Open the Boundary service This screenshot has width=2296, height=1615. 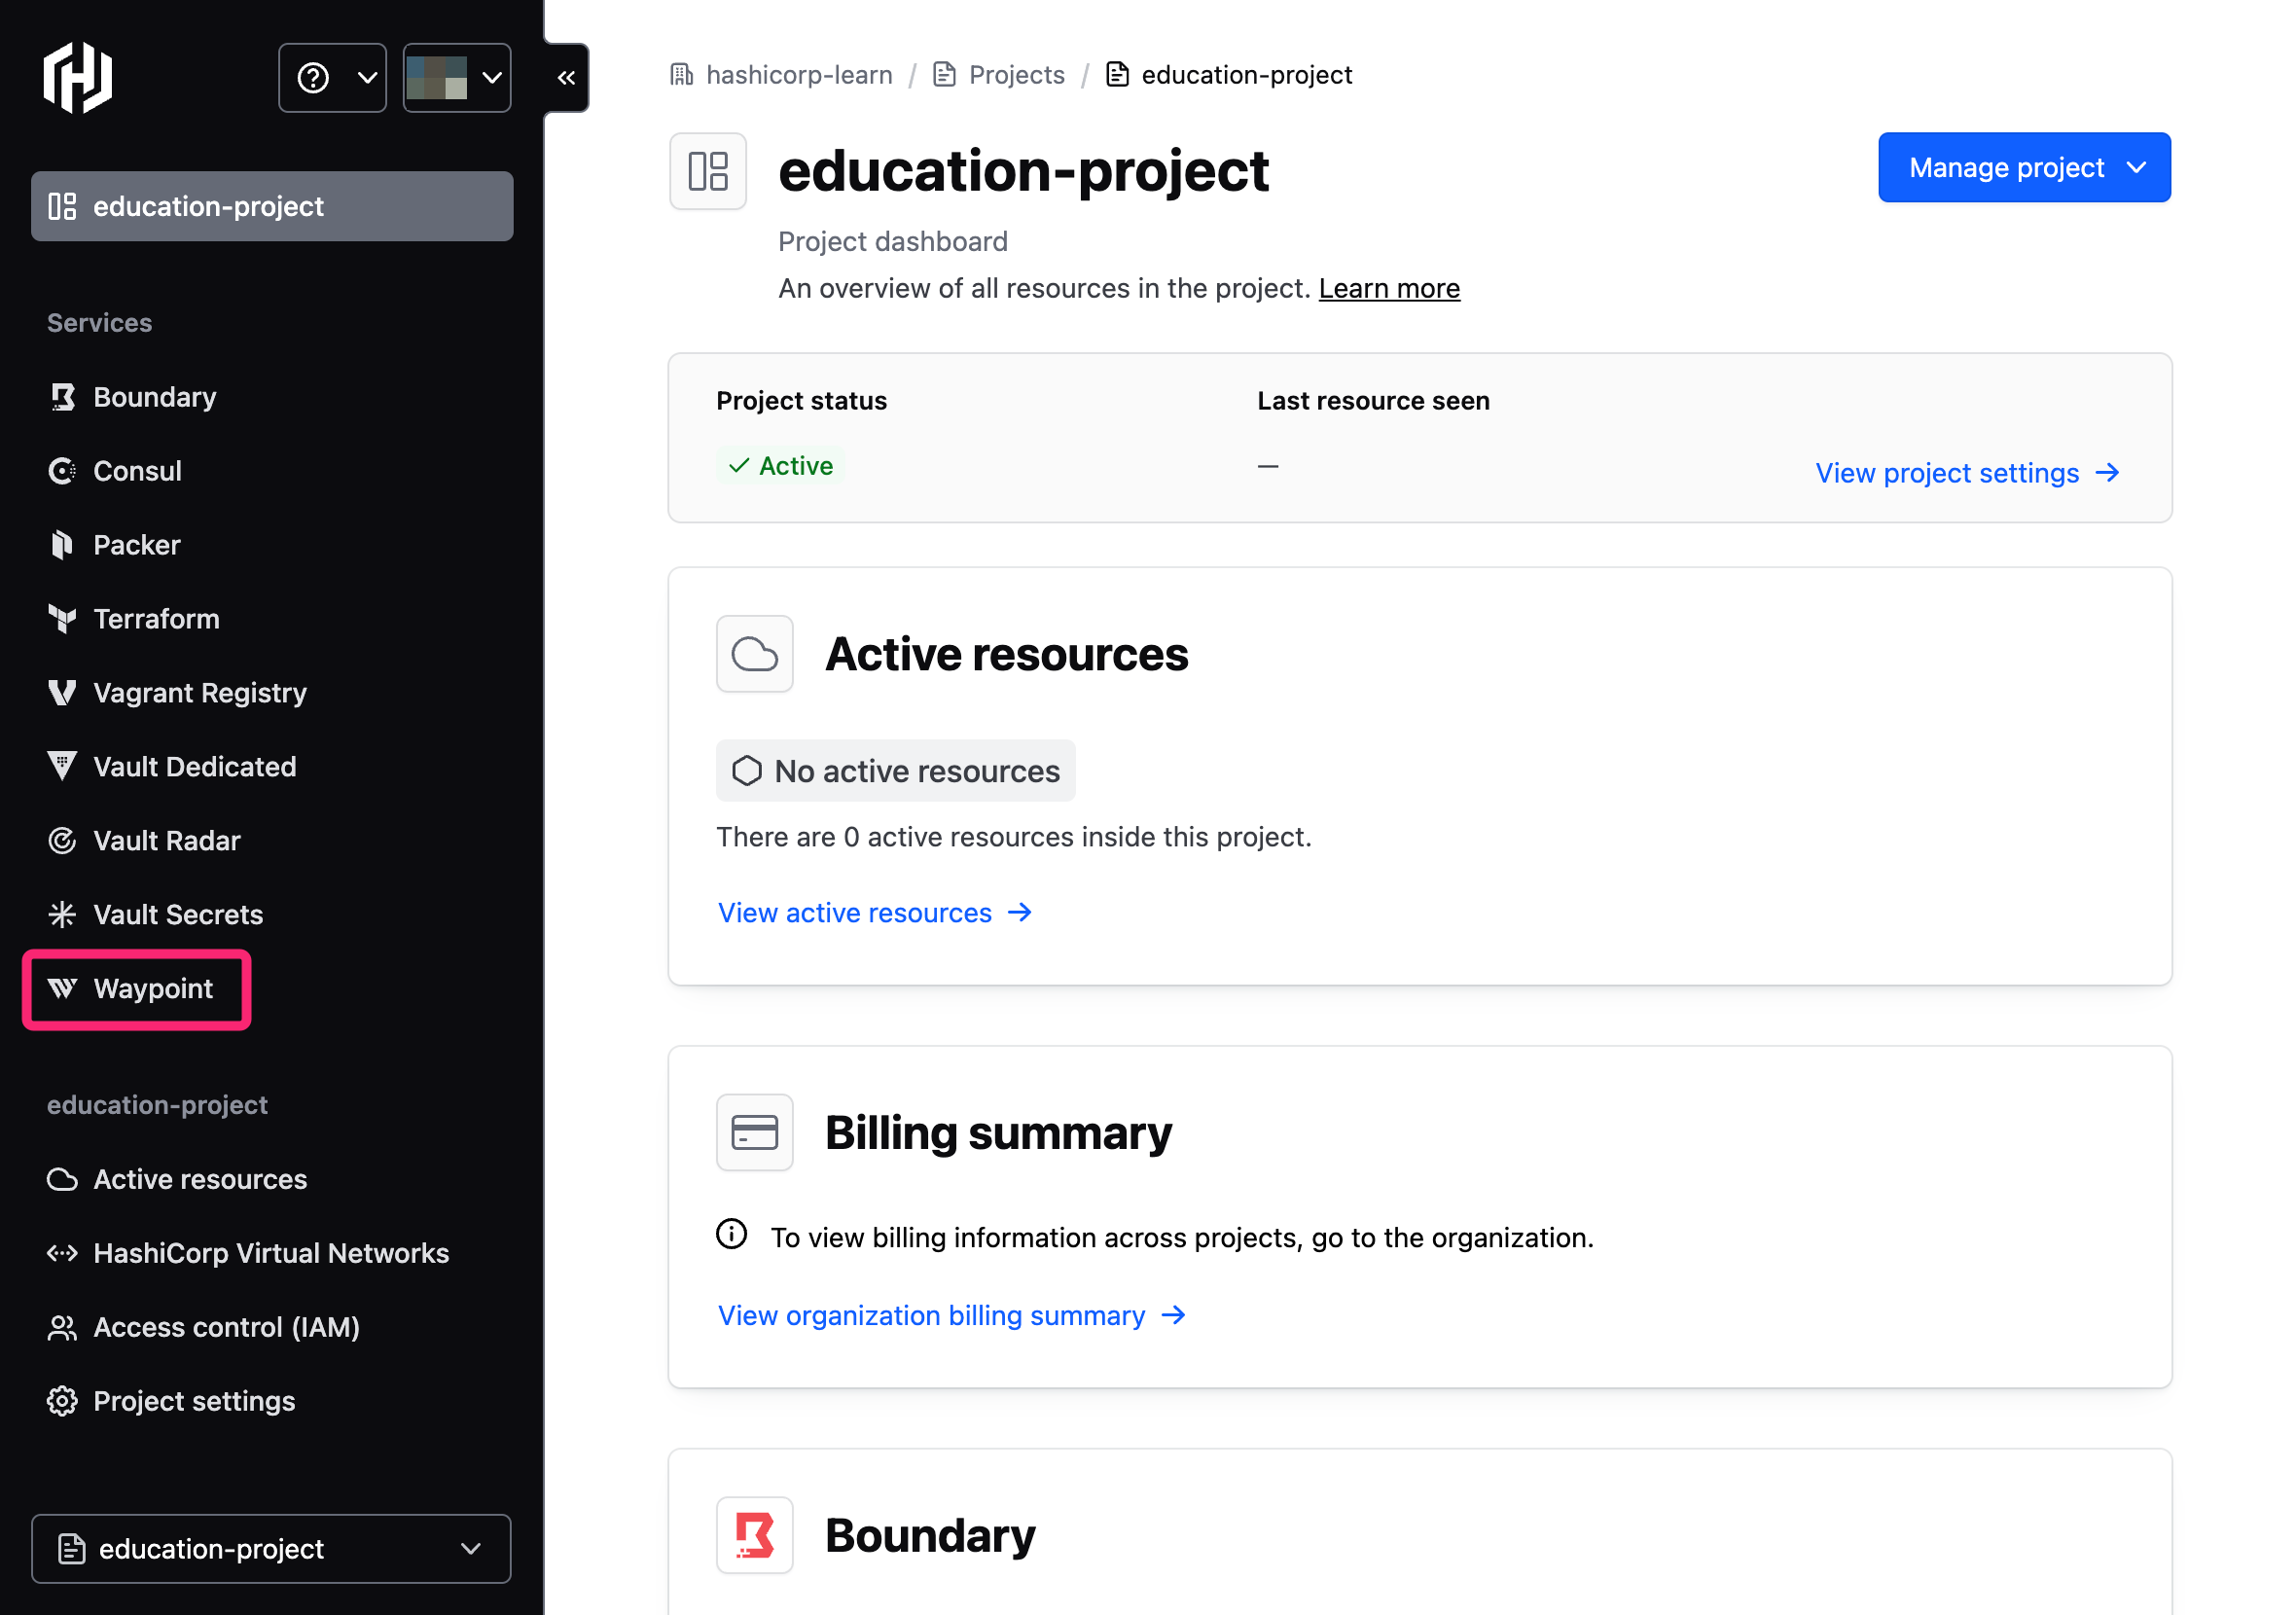155,397
